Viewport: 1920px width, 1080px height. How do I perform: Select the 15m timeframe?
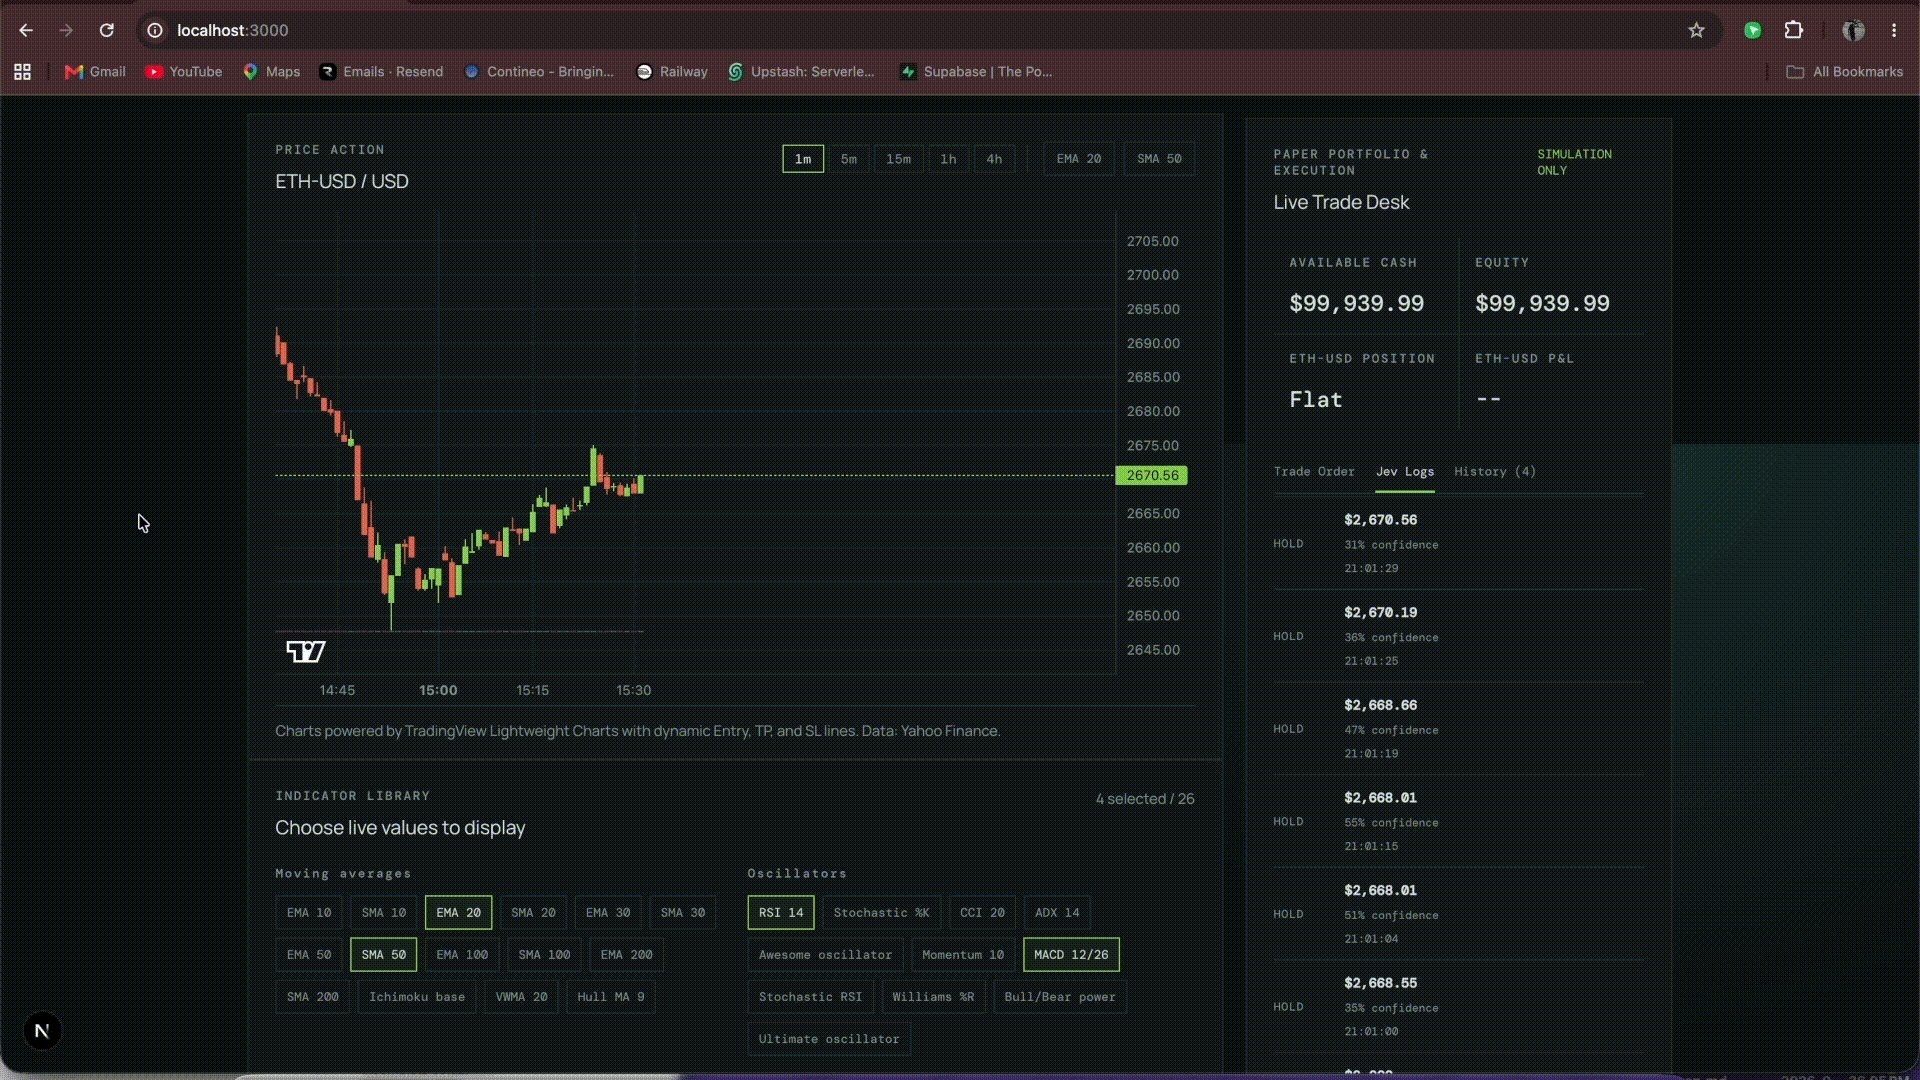tap(899, 159)
